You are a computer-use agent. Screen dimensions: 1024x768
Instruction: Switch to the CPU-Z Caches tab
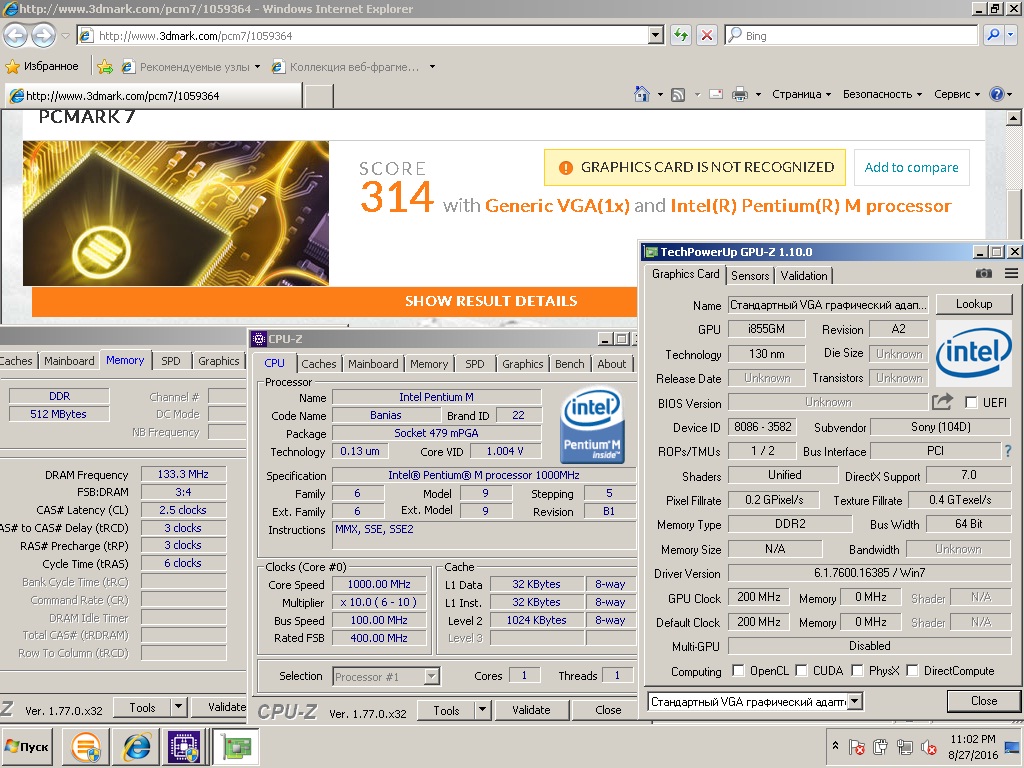coord(319,364)
